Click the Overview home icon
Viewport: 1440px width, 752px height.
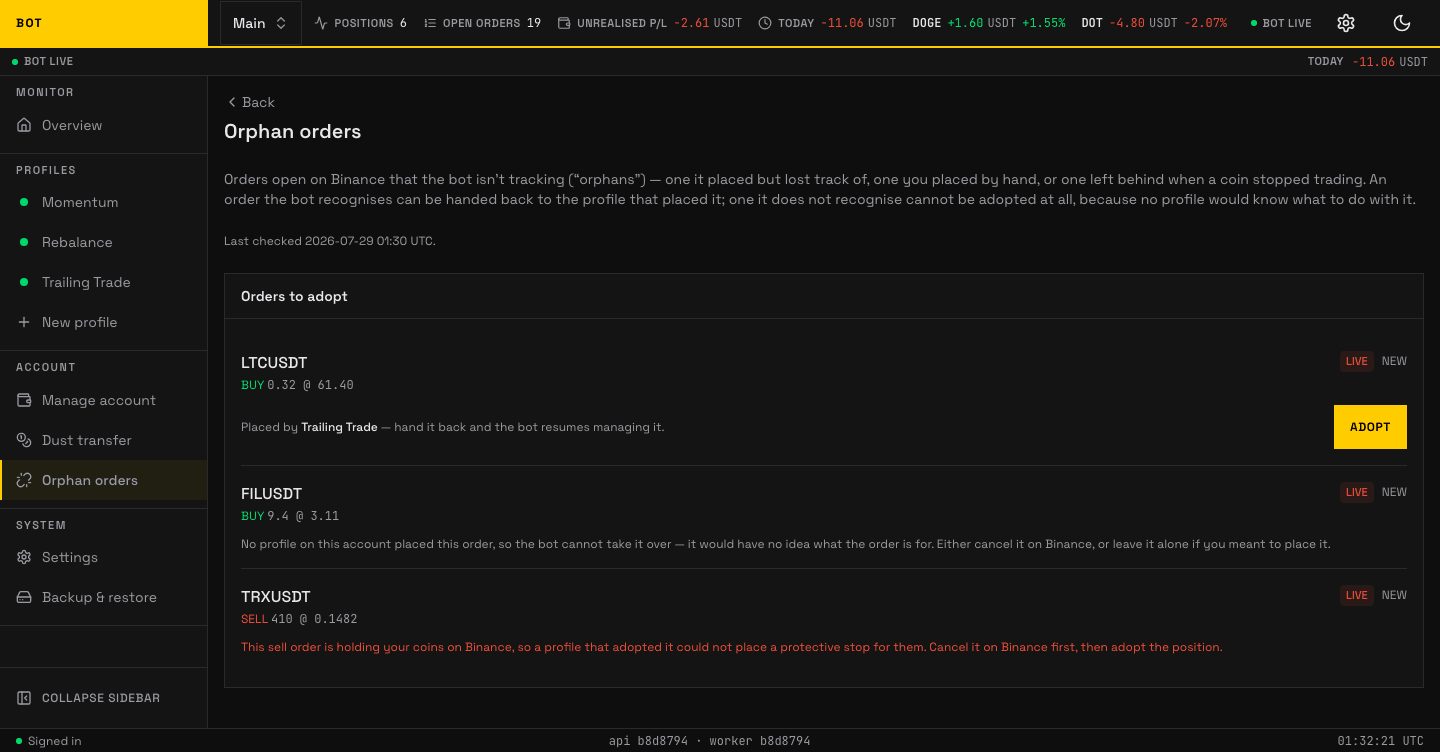[x=25, y=125]
